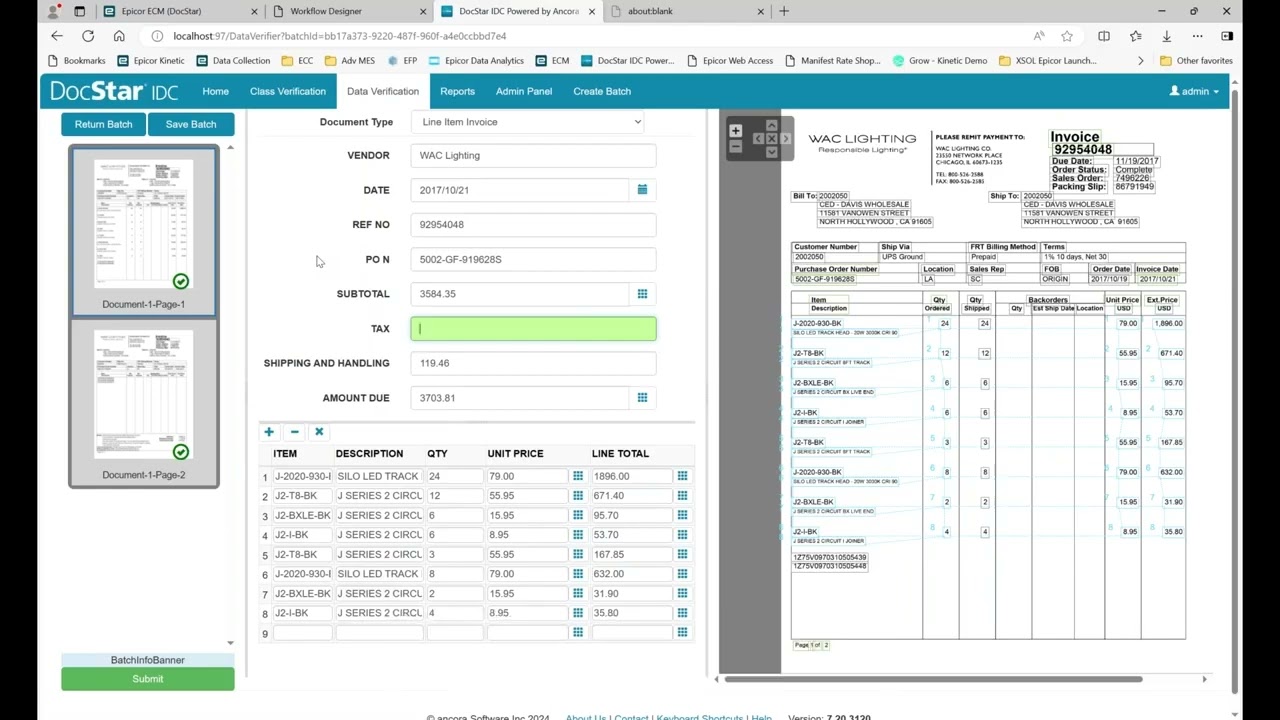Screen dimensions: 1280x720
Task: Click the SHIPPING AND HANDLING field 119.46
Action: [x=533, y=363]
